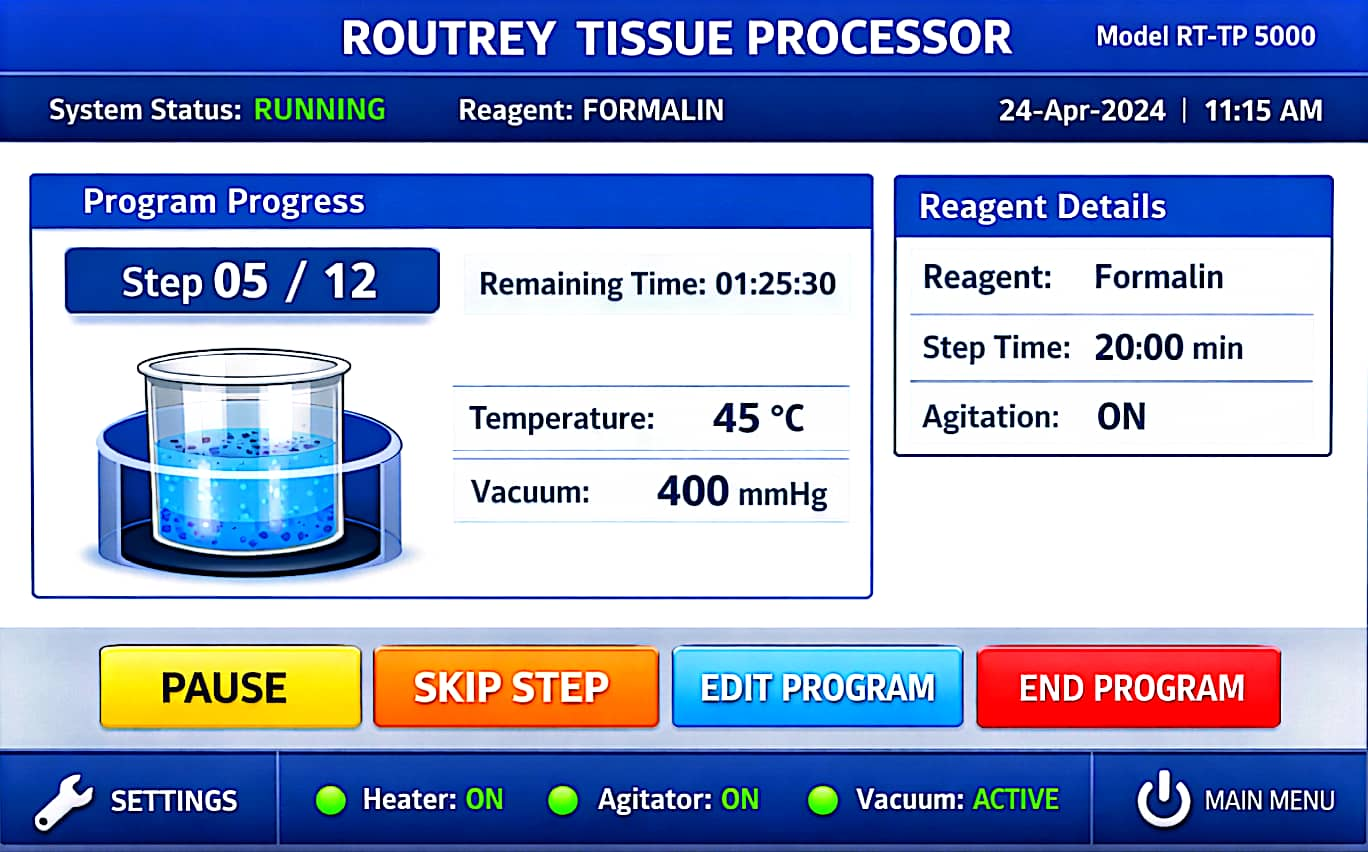Click the green Vacuum status indicator light
Viewport: 1368px width, 852px height.
click(823, 800)
